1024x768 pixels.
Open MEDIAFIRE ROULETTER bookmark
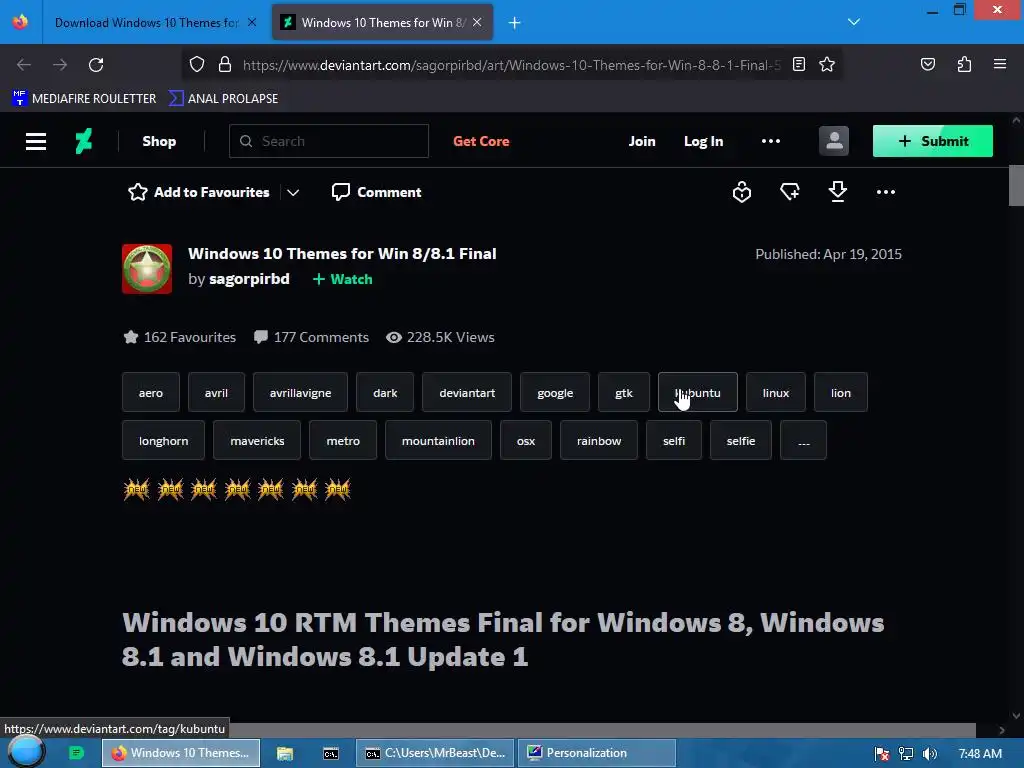(84, 99)
